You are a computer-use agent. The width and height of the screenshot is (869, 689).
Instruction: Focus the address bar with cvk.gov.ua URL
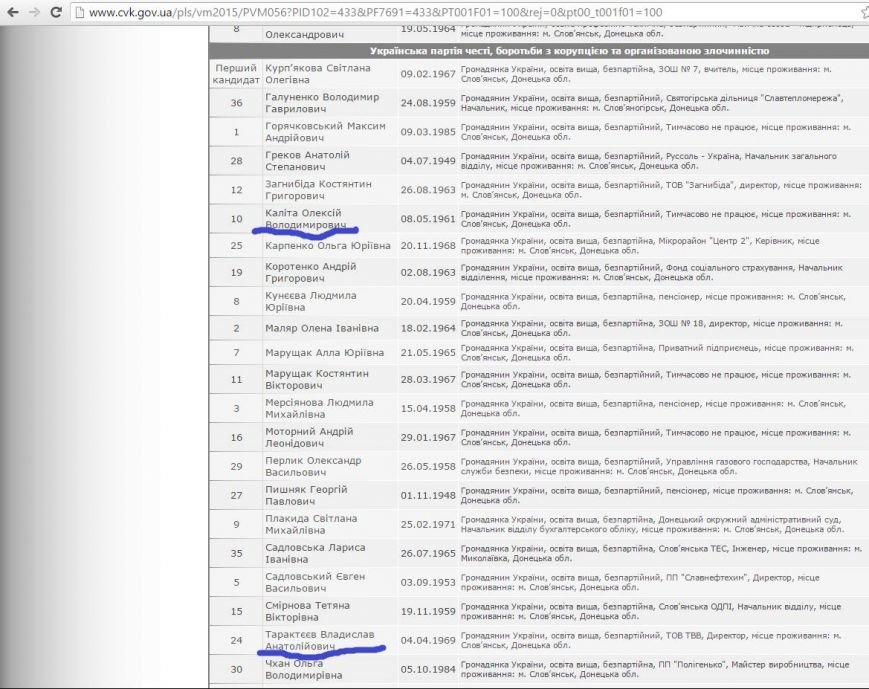(468, 12)
